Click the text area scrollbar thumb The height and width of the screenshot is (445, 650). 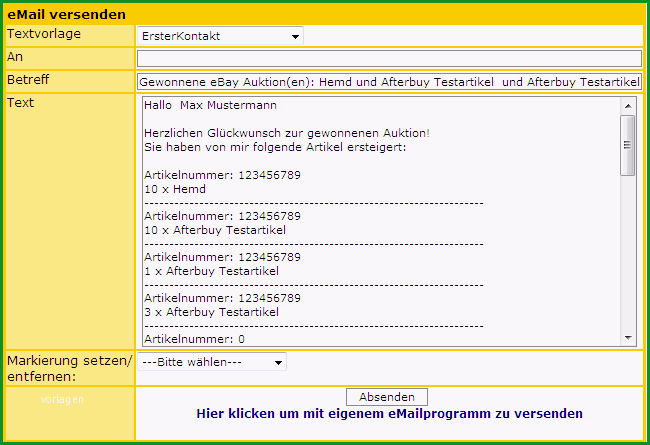pos(628,146)
